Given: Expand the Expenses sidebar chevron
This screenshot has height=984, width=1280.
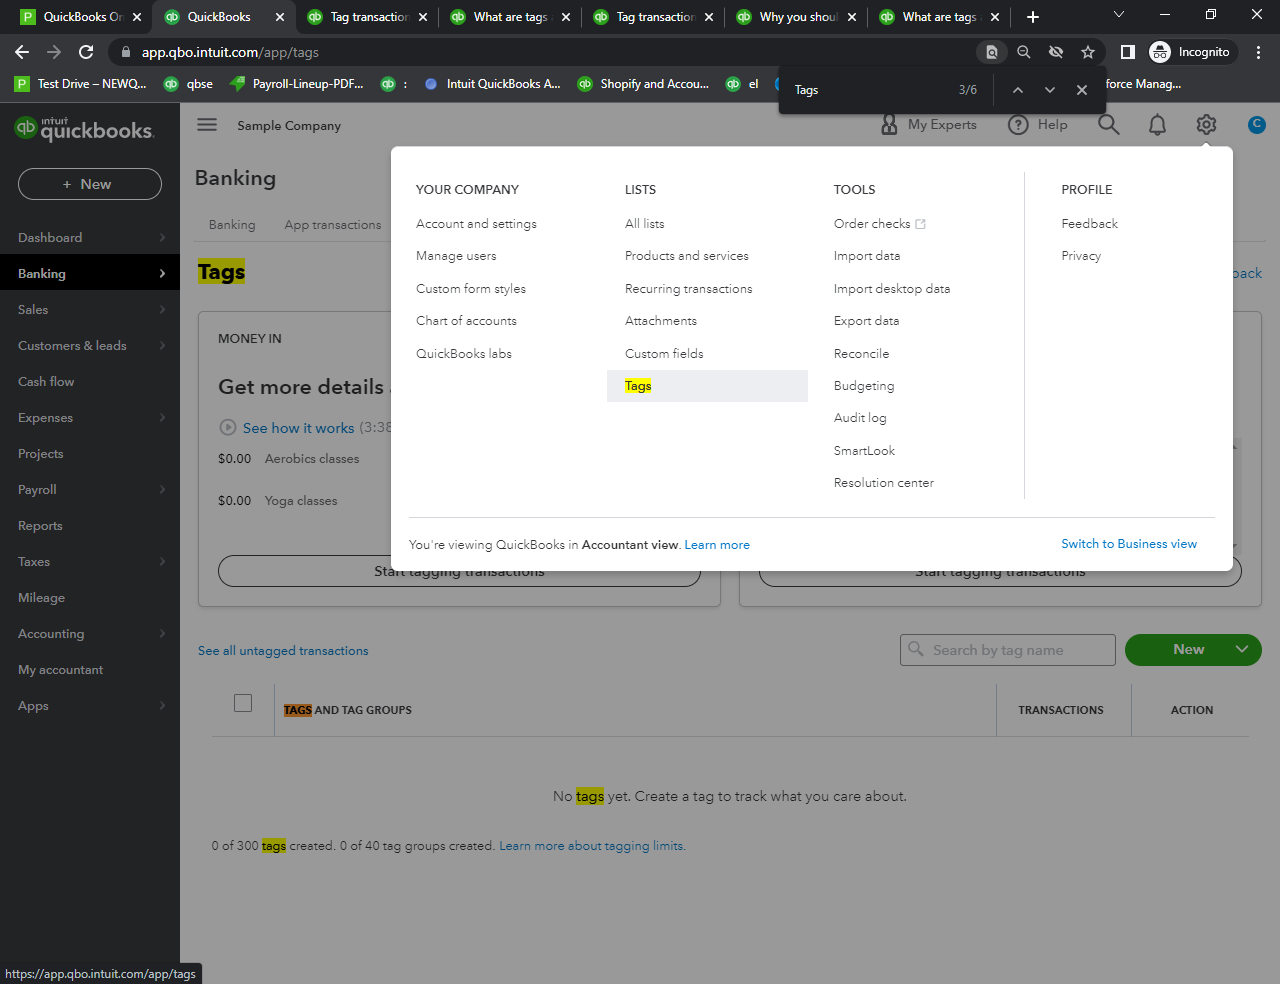Looking at the screenshot, I should [162, 418].
